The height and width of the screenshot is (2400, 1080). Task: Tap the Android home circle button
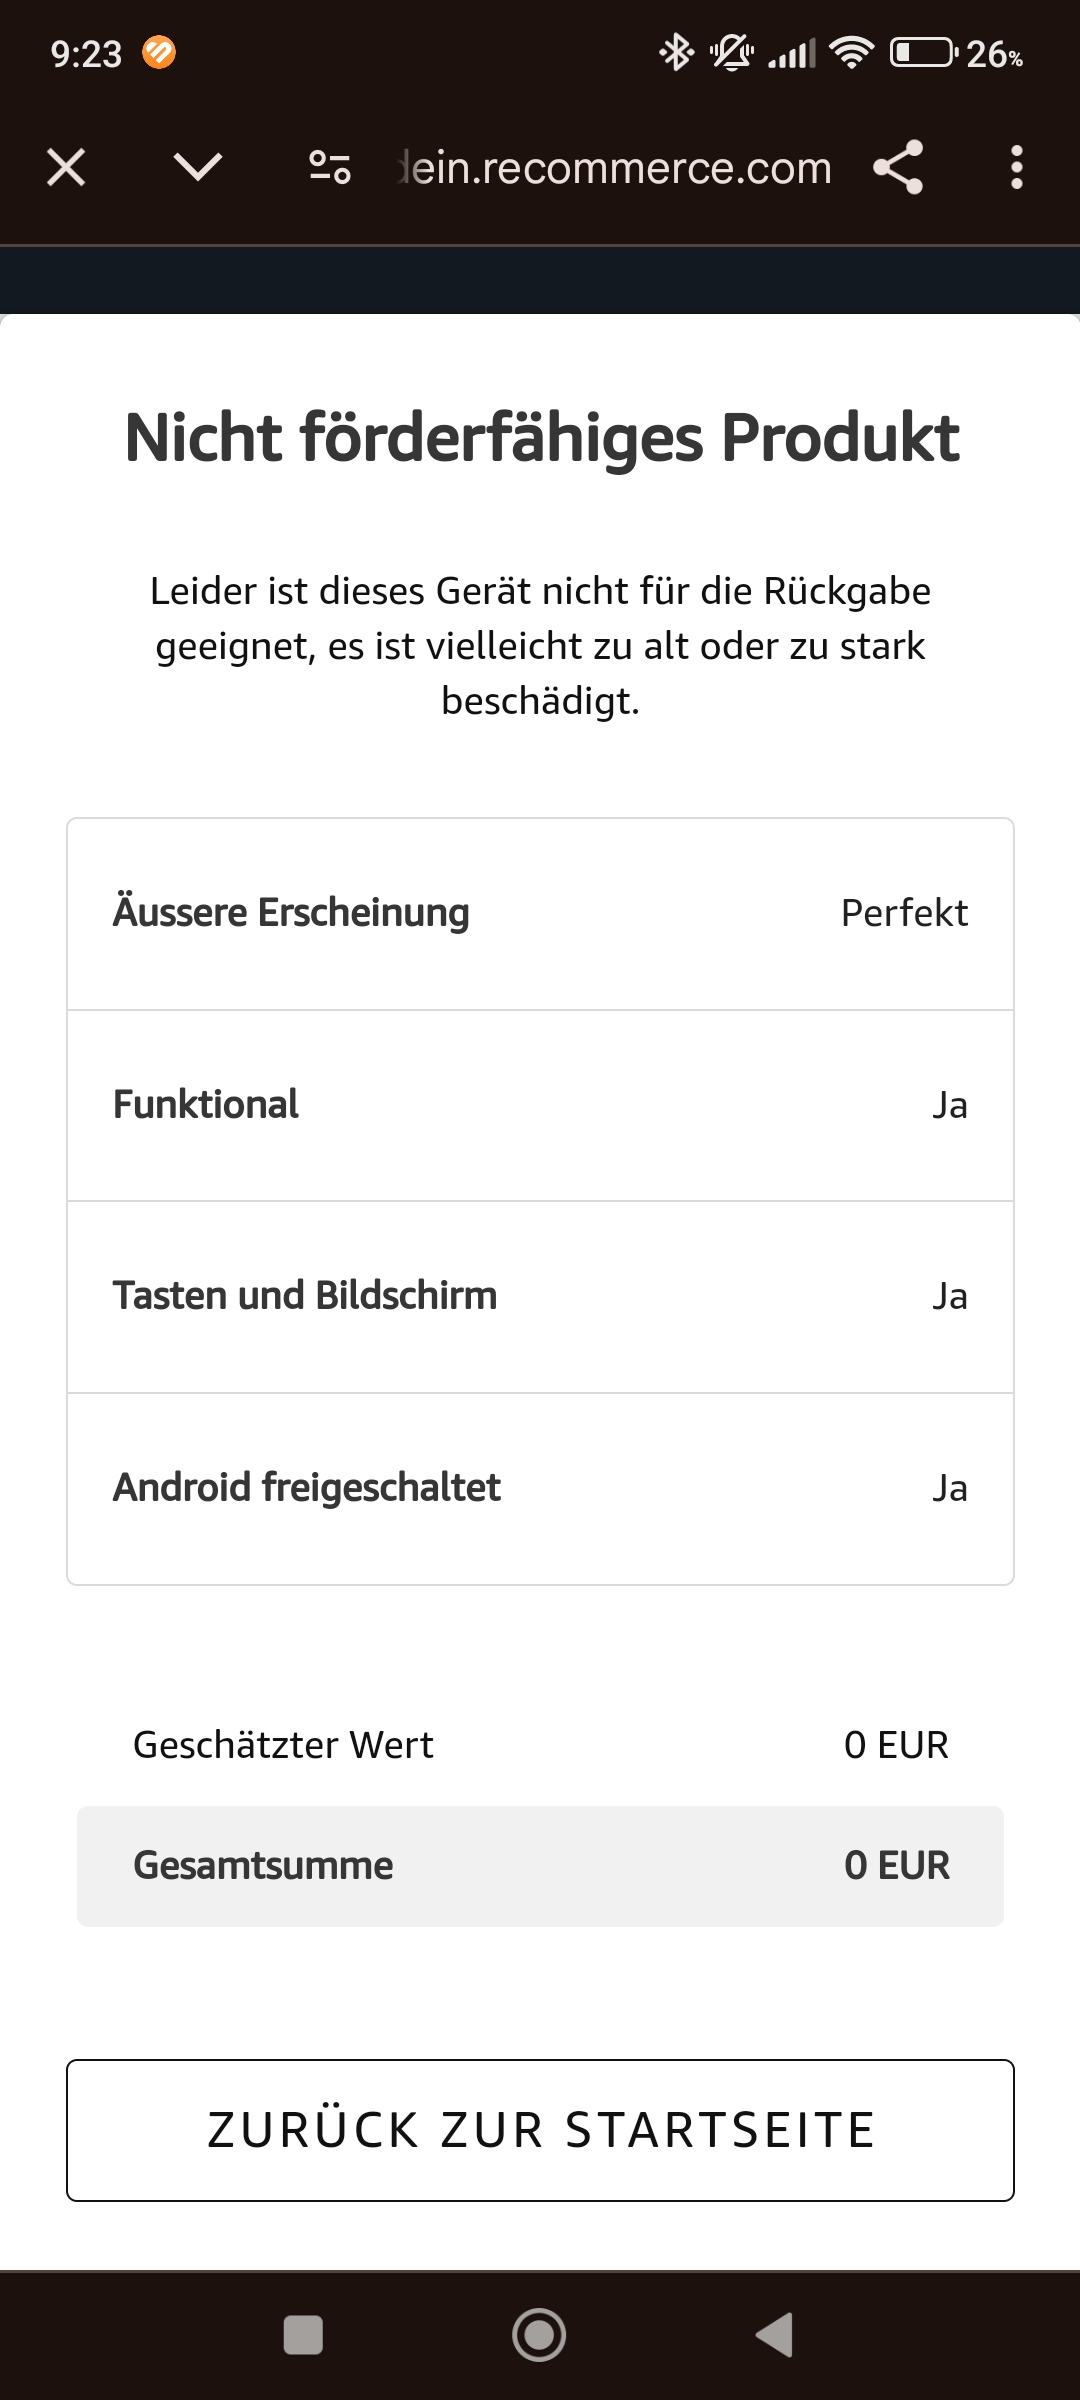539,2335
